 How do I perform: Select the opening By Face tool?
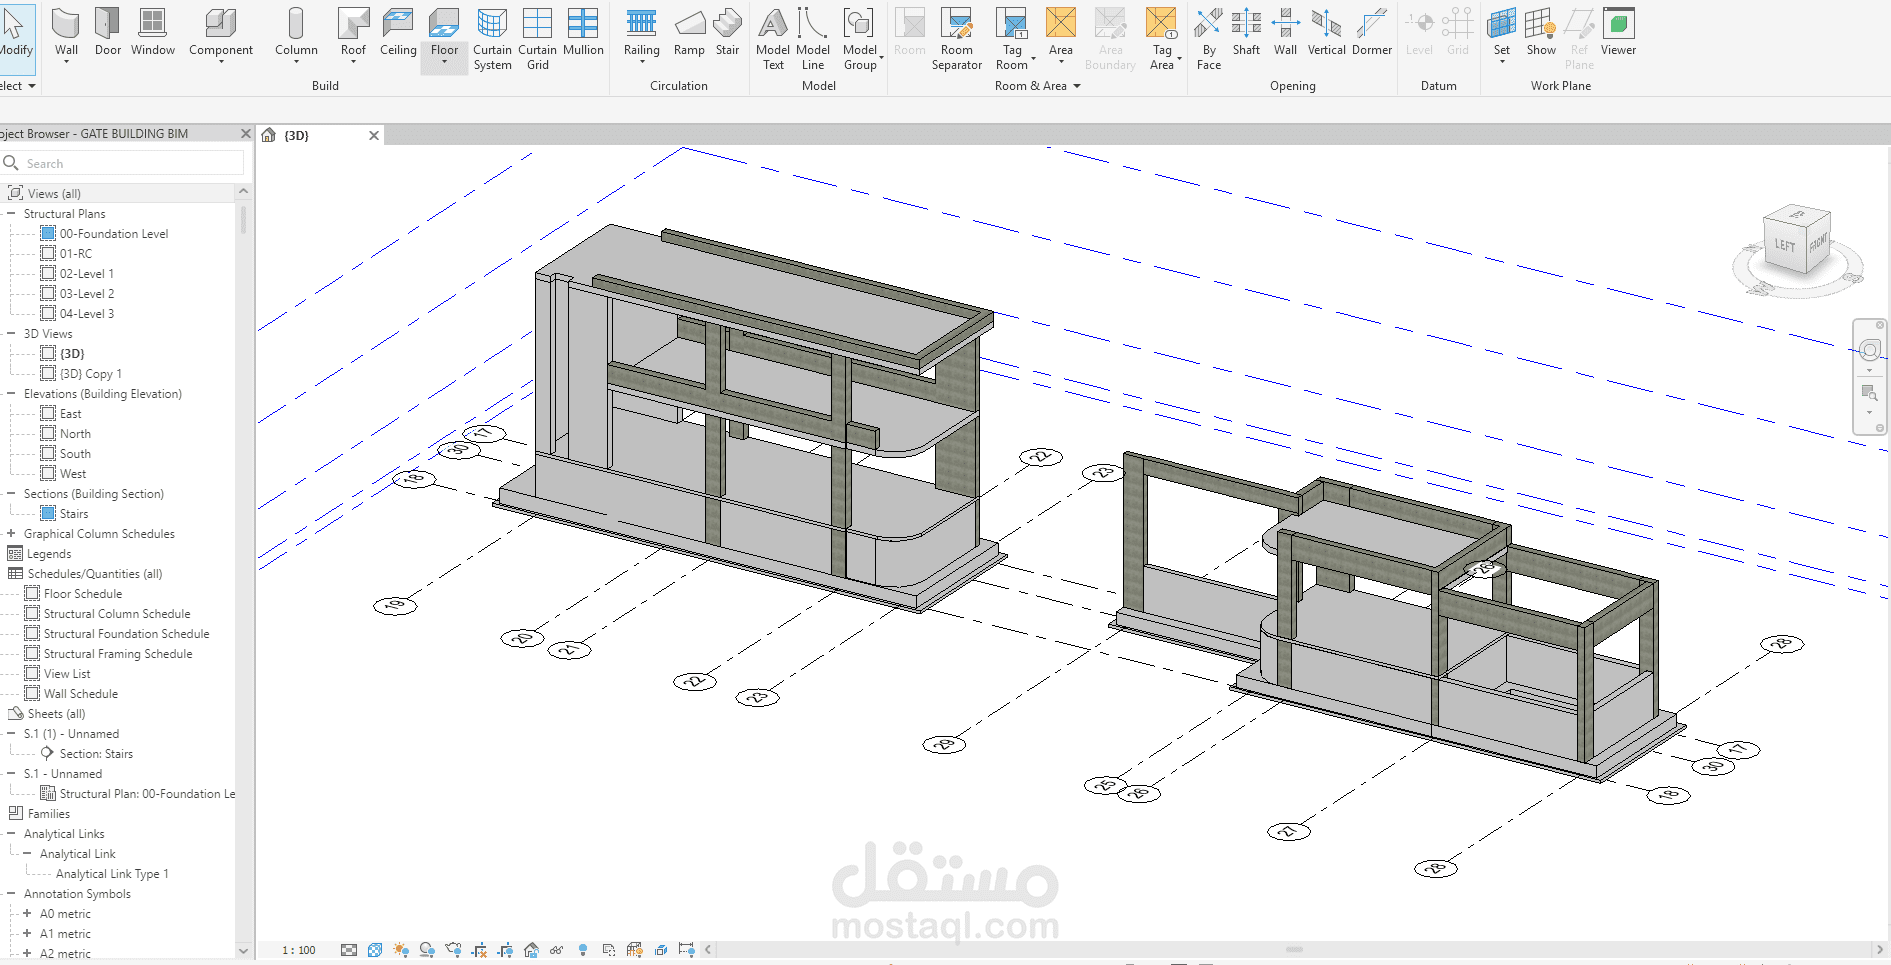(x=1209, y=40)
